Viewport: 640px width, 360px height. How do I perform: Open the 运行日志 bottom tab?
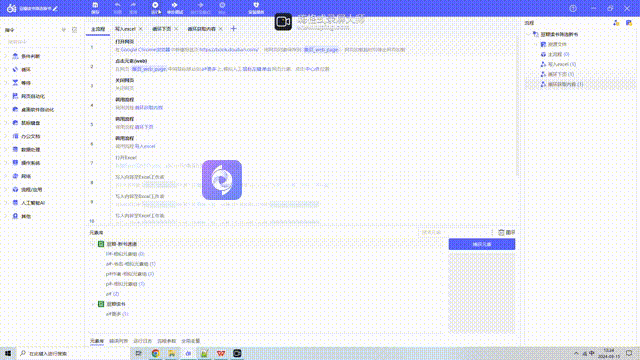[x=142, y=341]
